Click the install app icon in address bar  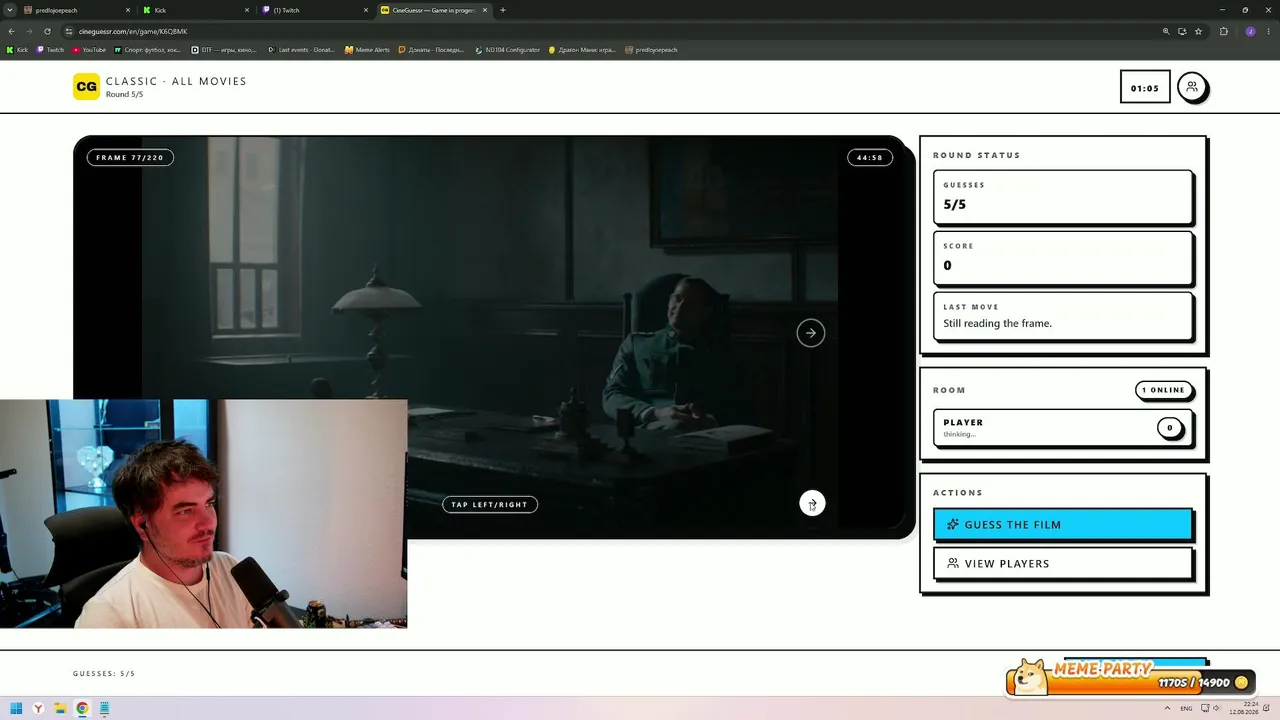point(1182,31)
